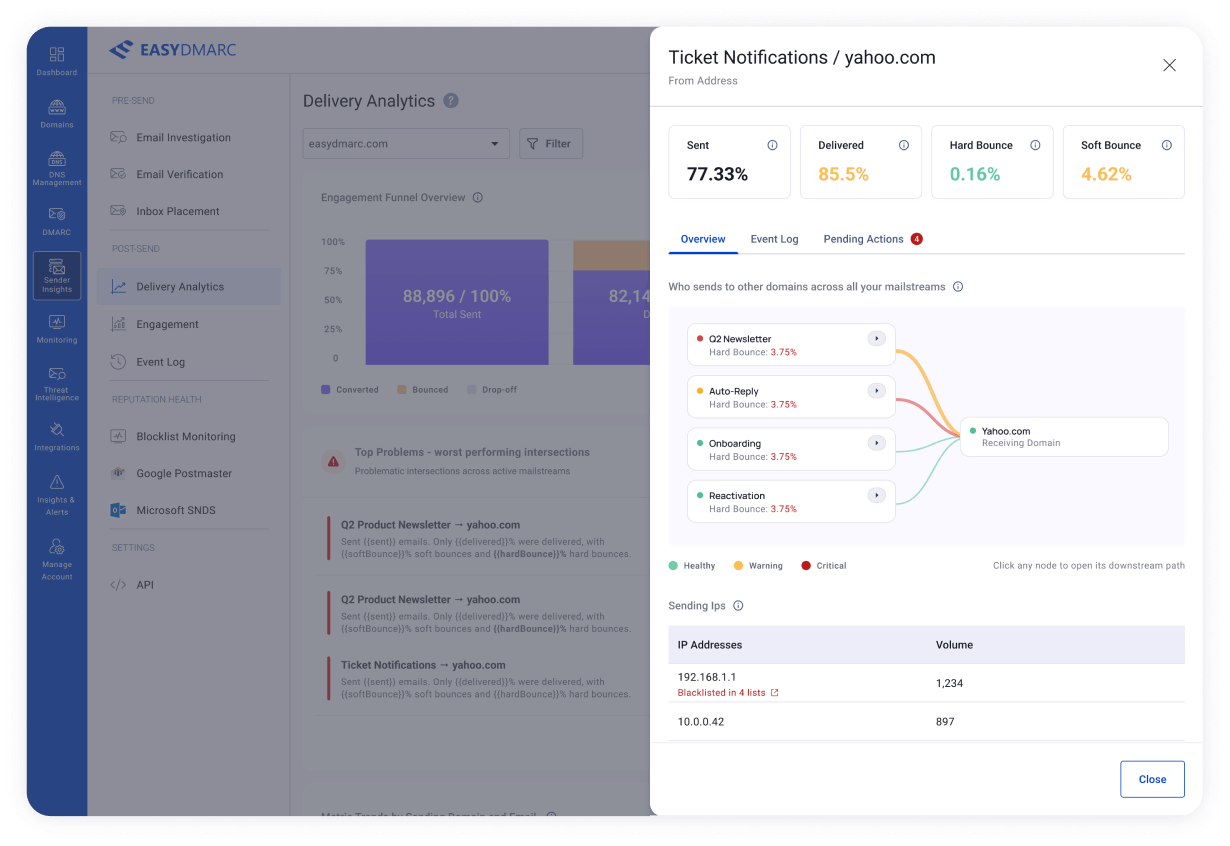Click the Sent metric info icon
Viewport: 1230px width, 846px height.
tap(772, 145)
